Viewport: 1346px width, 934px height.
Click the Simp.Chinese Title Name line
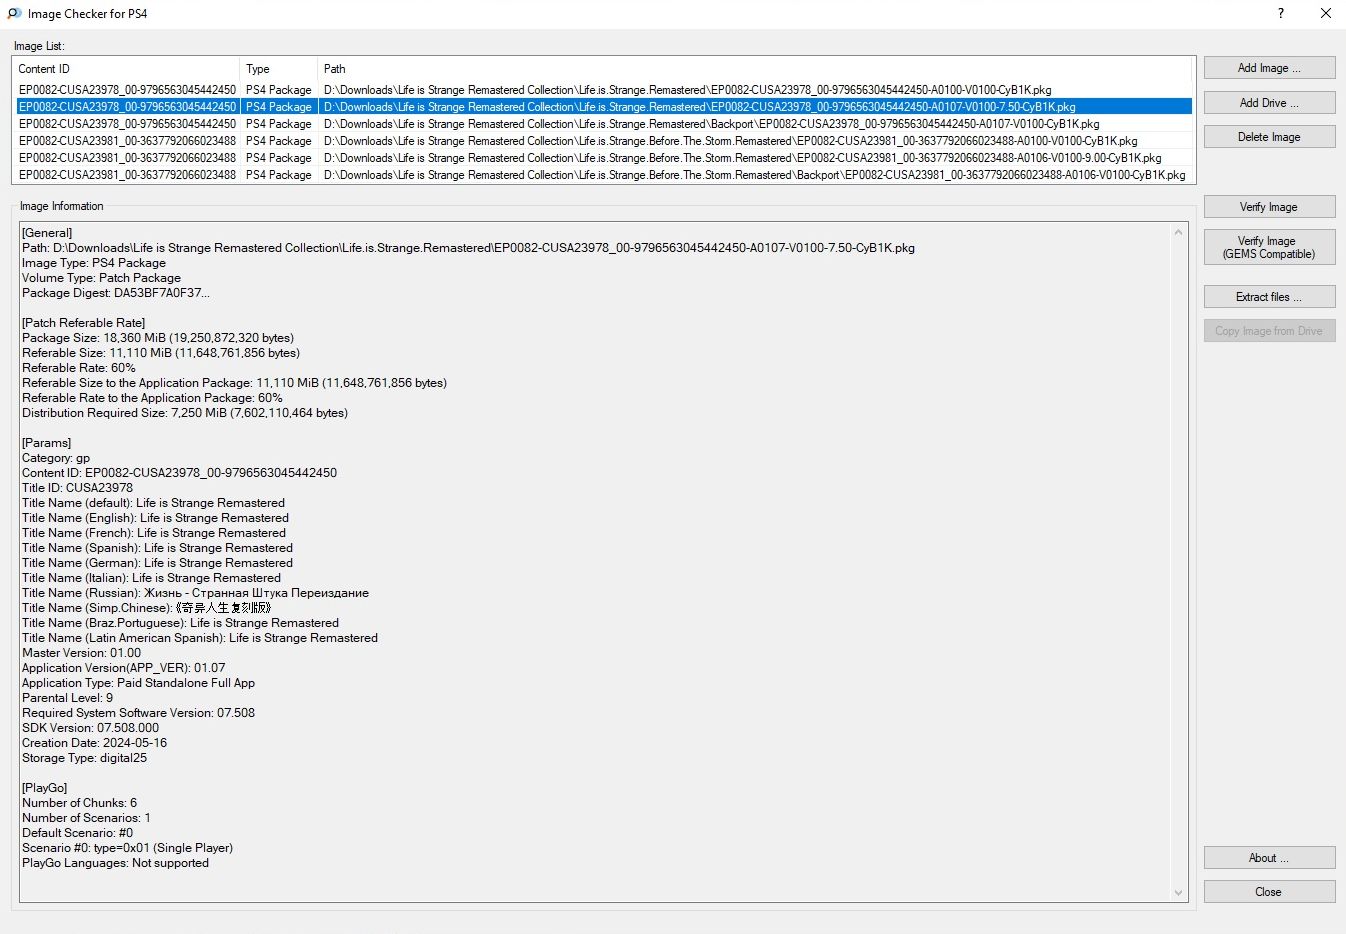click(147, 608)
